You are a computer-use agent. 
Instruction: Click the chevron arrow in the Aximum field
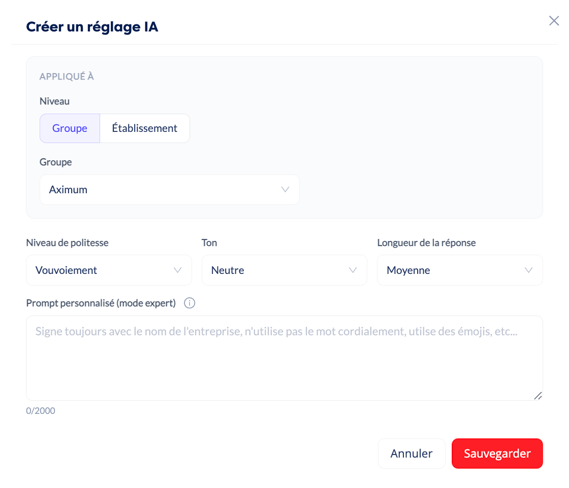tap(285, 189)
